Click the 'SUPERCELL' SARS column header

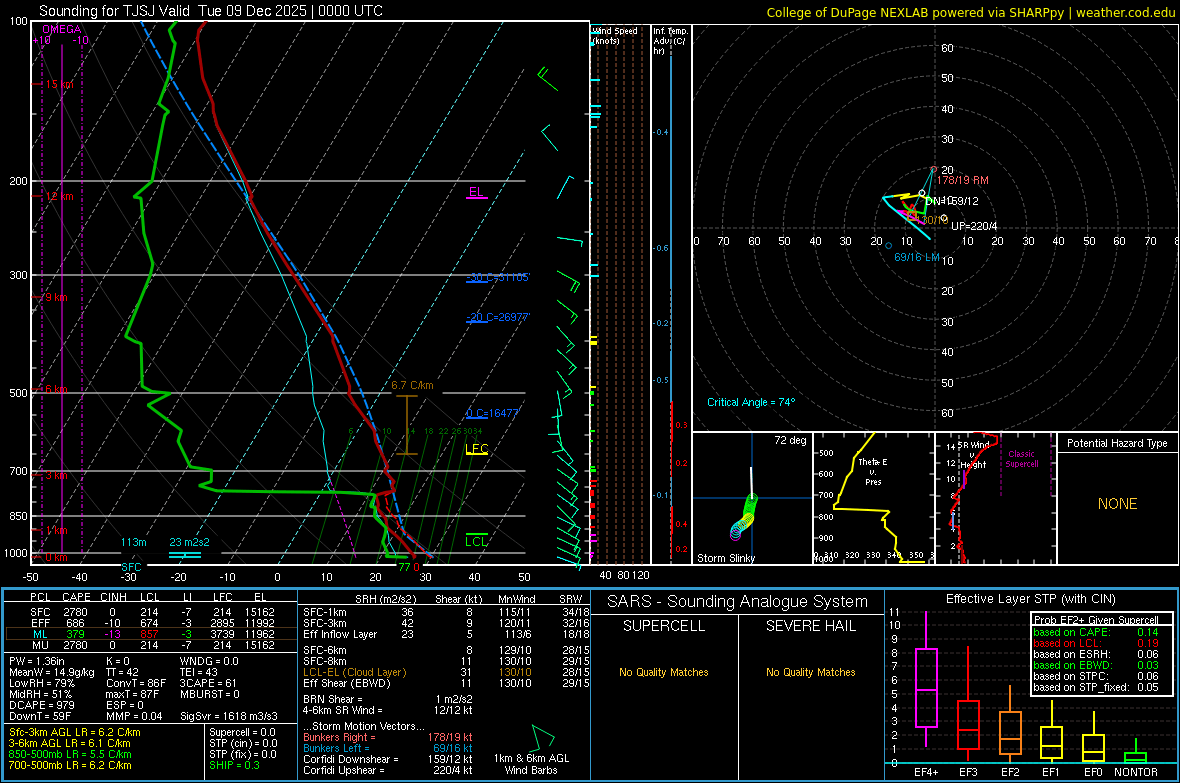[664, 626]
